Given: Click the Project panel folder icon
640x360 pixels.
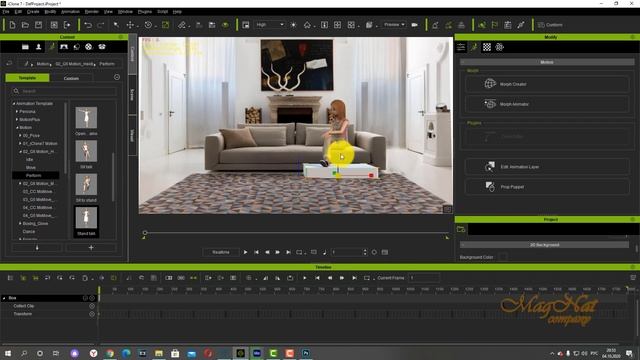Looking at the screenshot, I should click(x=461, y=229).
